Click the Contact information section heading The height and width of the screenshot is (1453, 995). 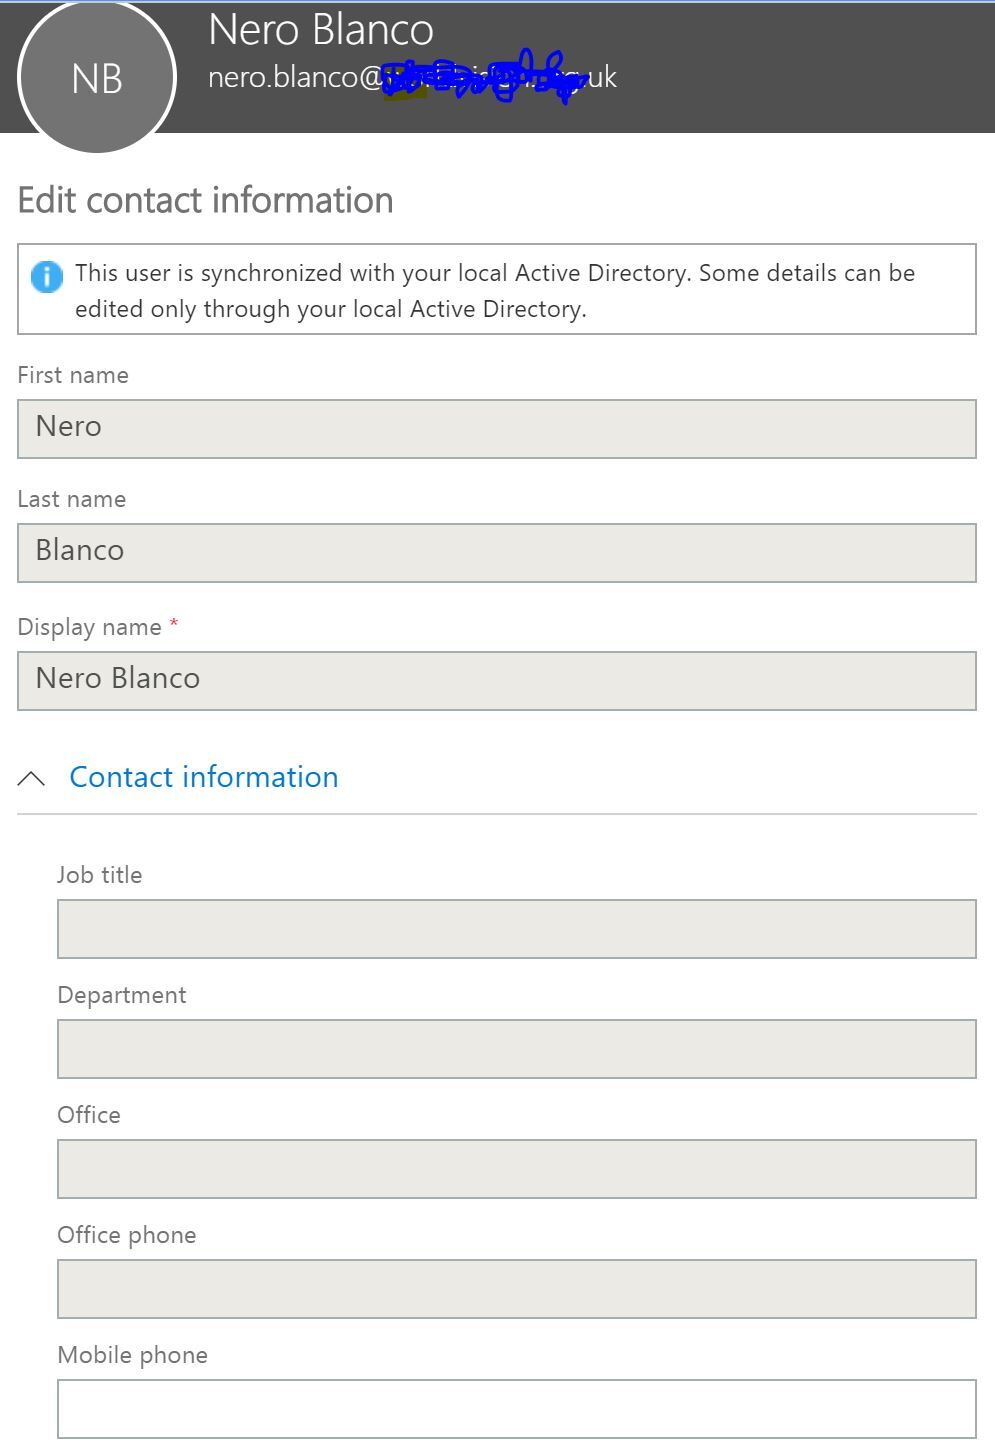coord(204,777)
